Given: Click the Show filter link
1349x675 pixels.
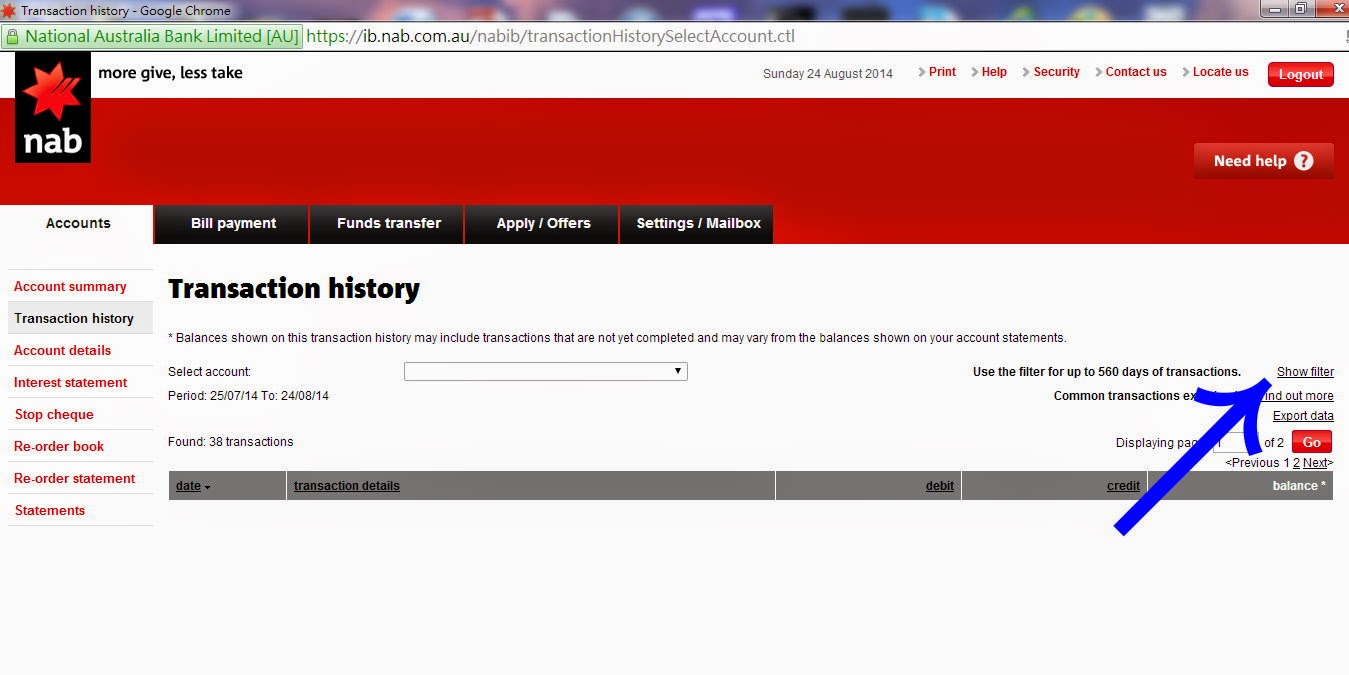Looking at the screenshot, I should pyautogui.click(x=1305, y=372).
